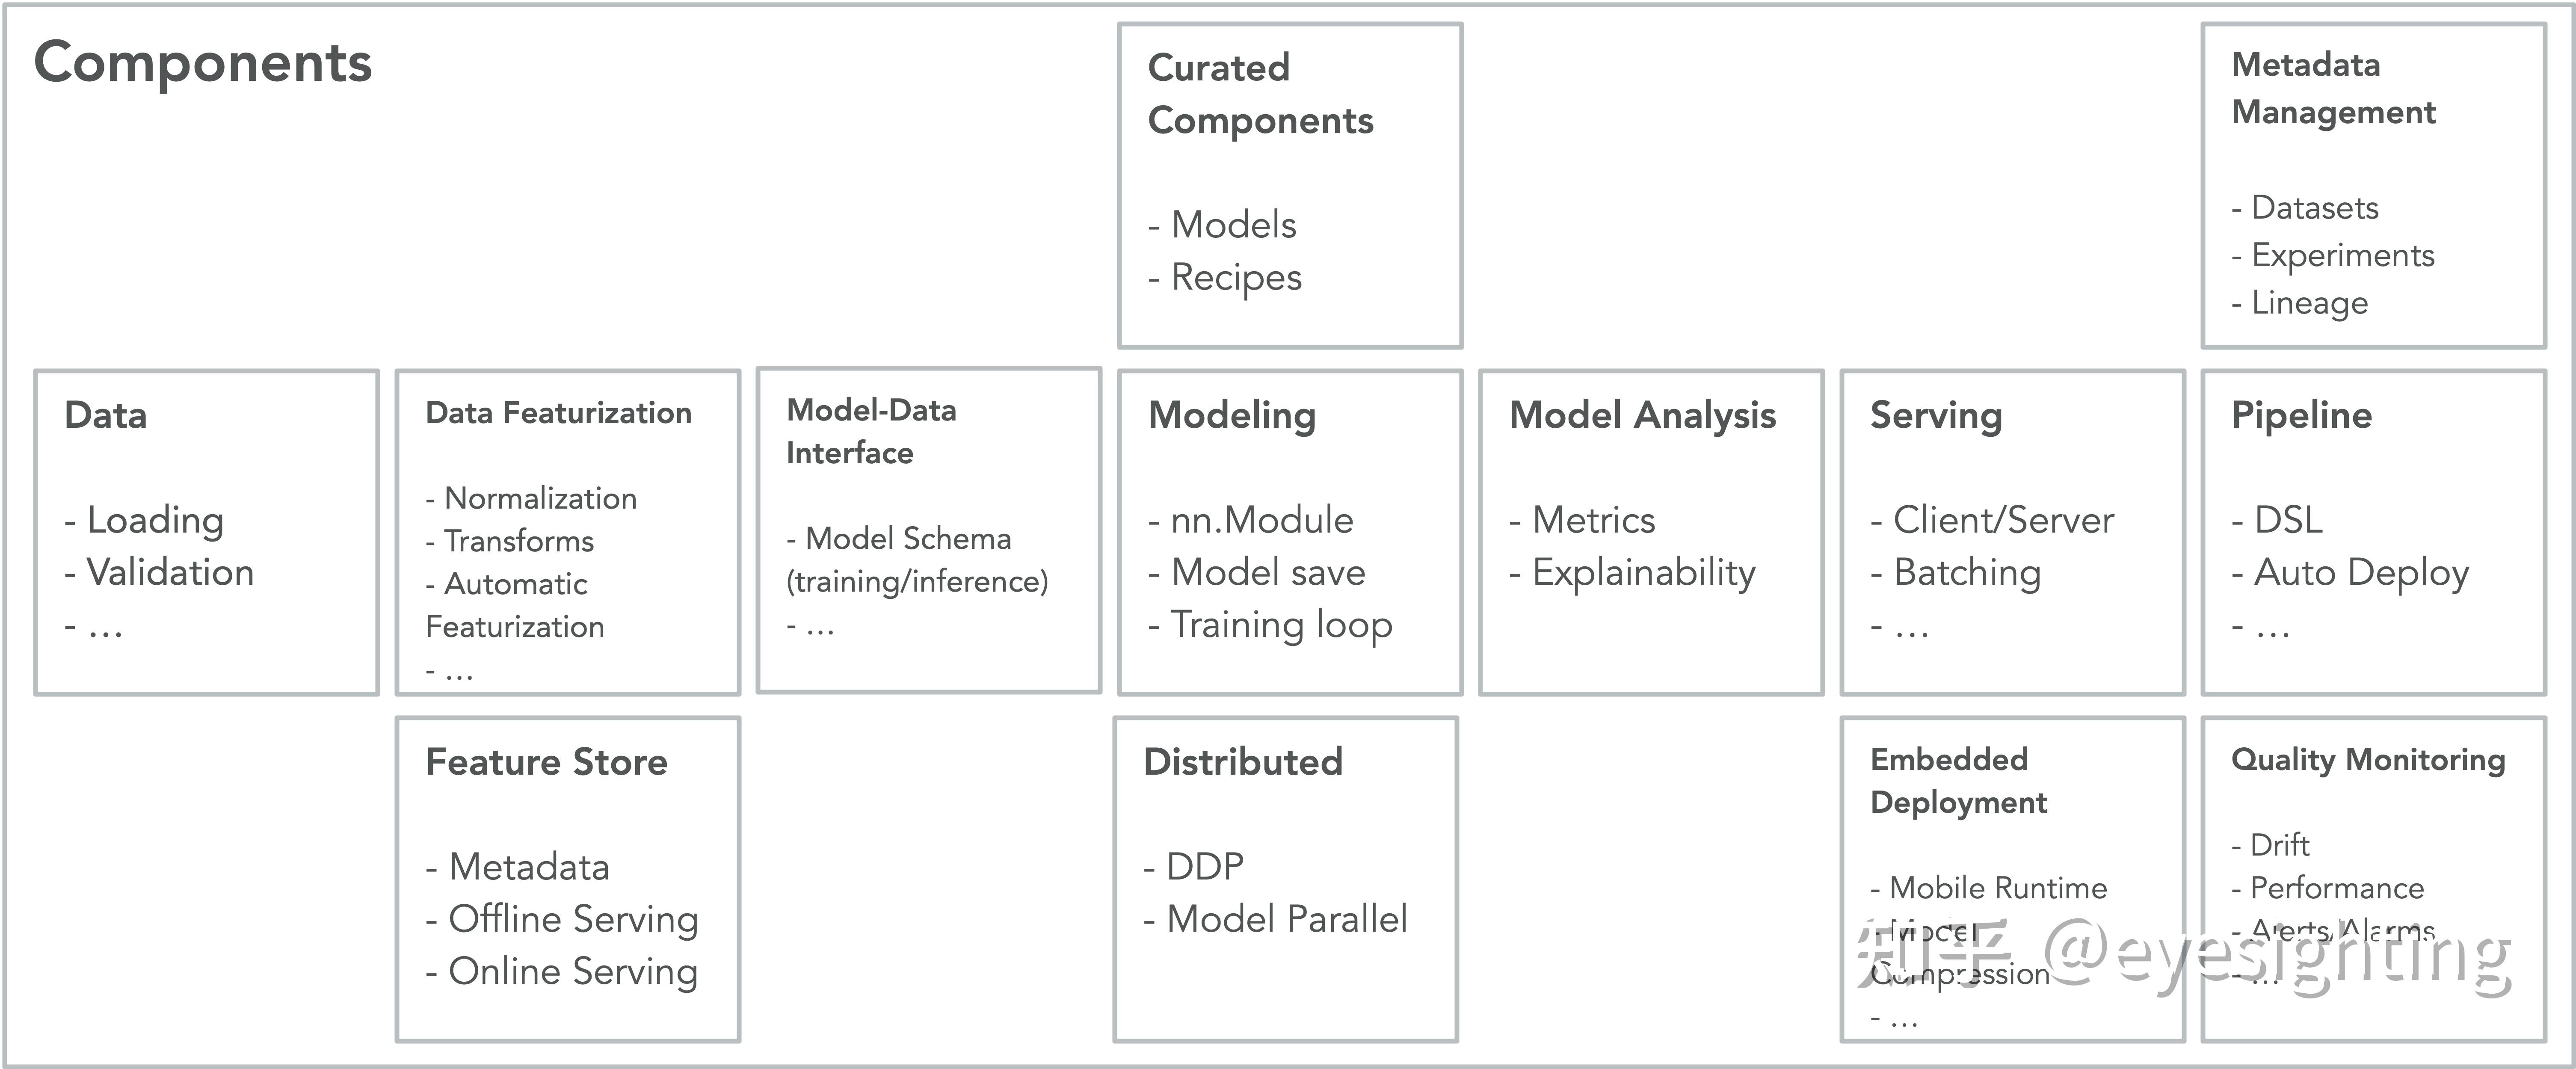The height and width of the screenshot is (1069, 2576).
Task: Click the Client/Server item under Serving
Action: (x=2003, y=520)
